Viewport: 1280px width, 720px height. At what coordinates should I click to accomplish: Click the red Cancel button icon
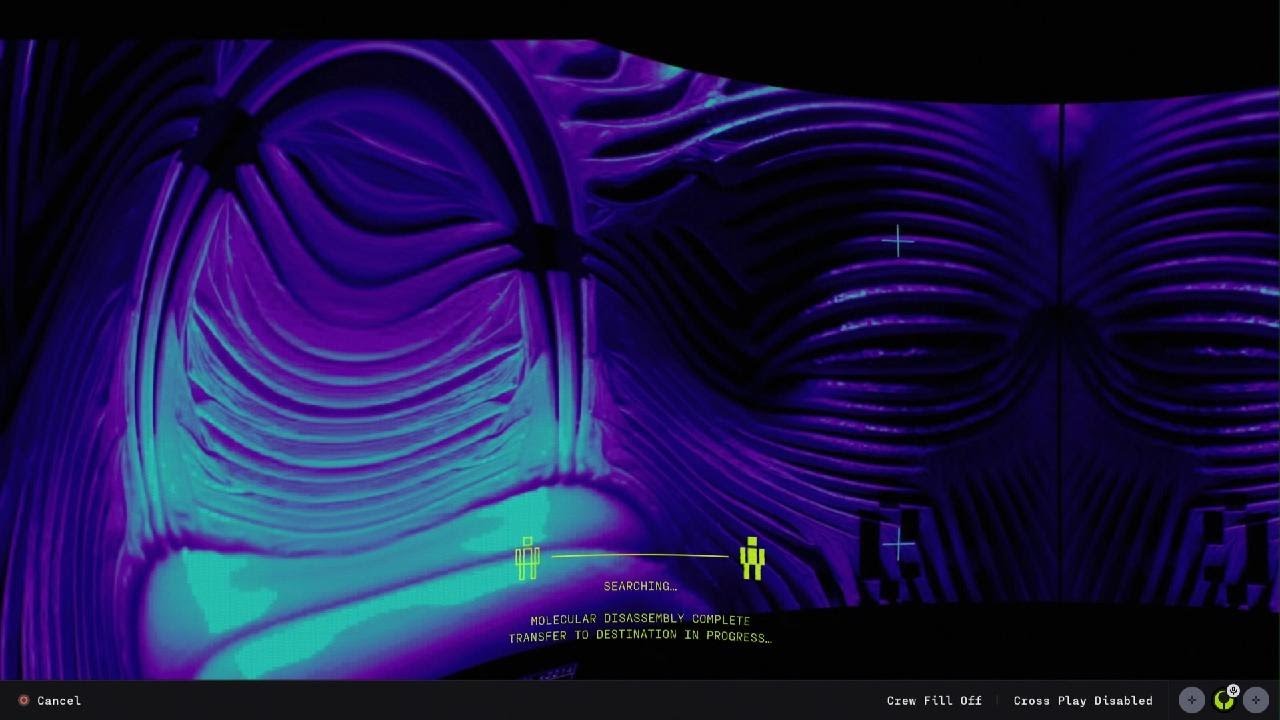[24, 701]
